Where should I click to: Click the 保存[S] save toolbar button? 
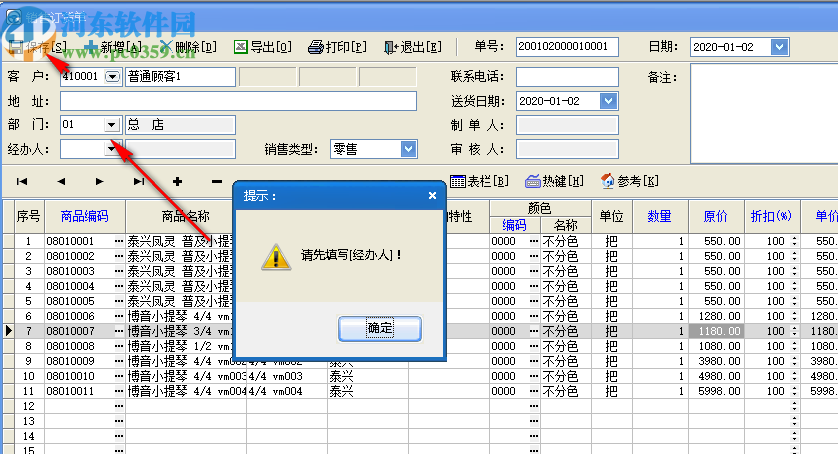point(38,47)
